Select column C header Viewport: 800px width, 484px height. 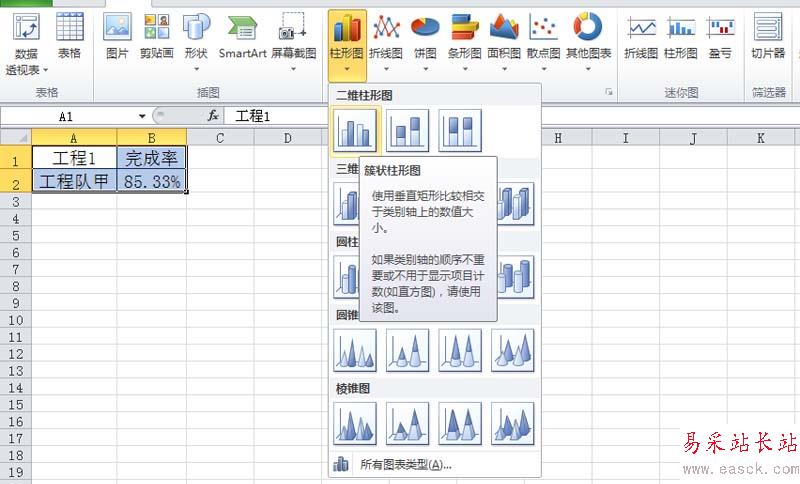click(x=220, y=138)
